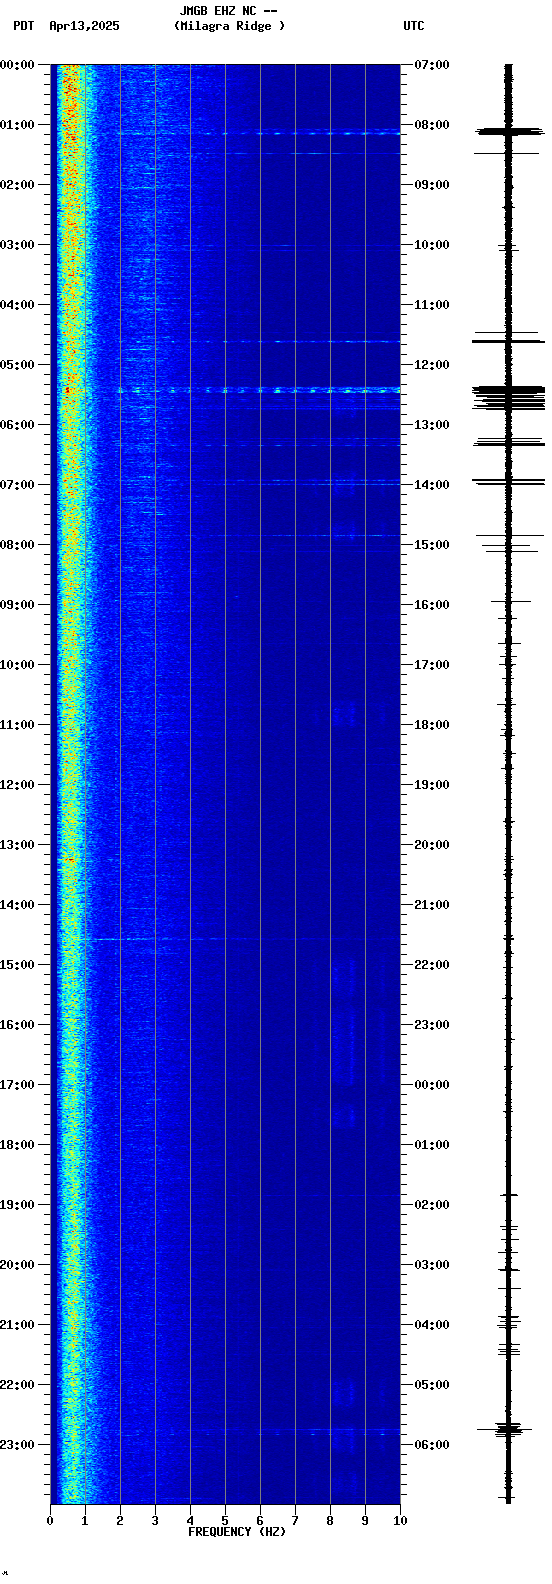Select the PDT axis "16:00" label
Viewport: 552px width, 1584px height.
(17, 1025)
